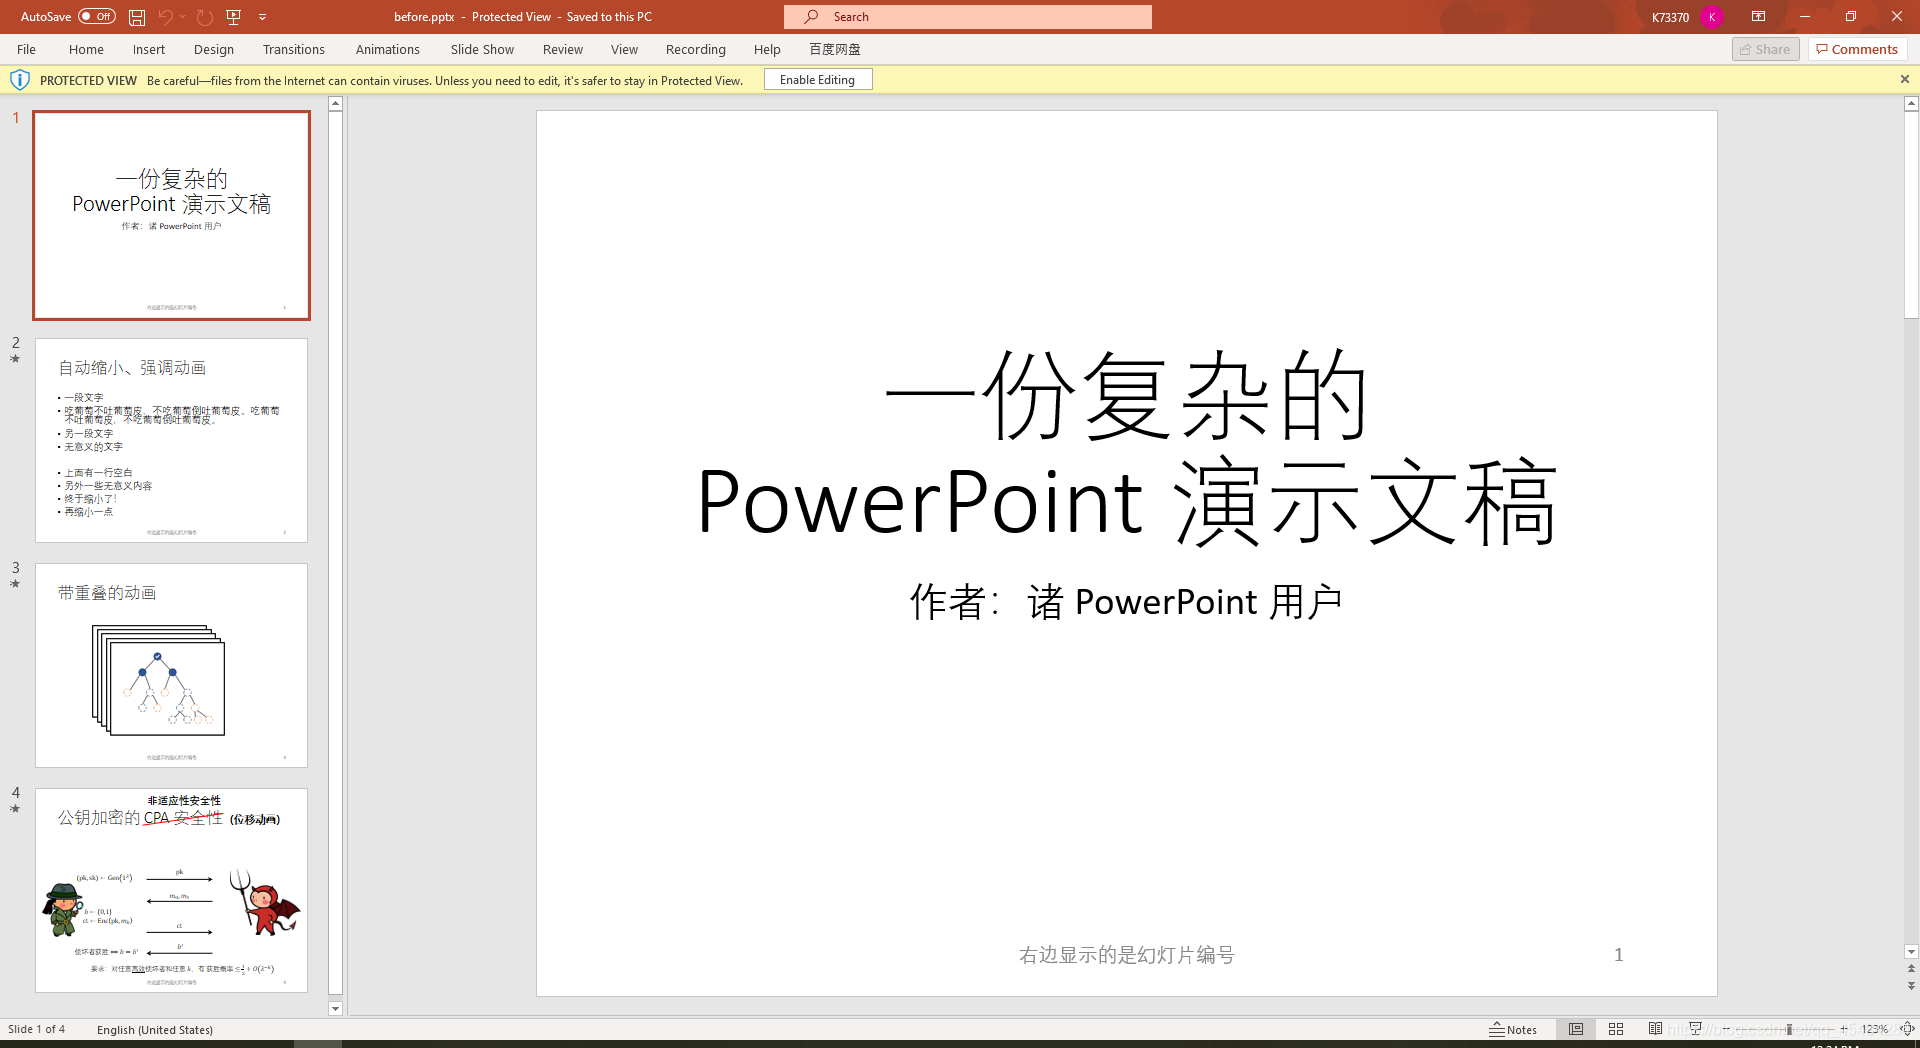This screenshot has width=1920, height=1048.
Task: Click the slide title text 一份复杂的
Action: [x=1126, y=397]
